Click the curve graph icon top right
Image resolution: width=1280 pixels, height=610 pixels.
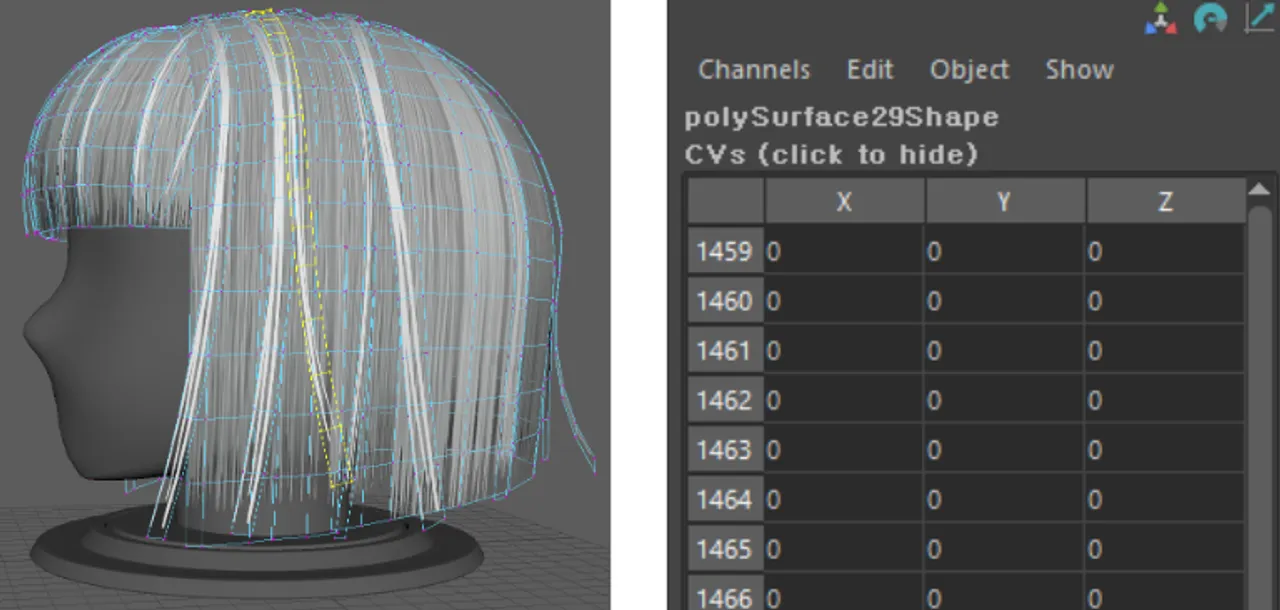point(1258,19)
